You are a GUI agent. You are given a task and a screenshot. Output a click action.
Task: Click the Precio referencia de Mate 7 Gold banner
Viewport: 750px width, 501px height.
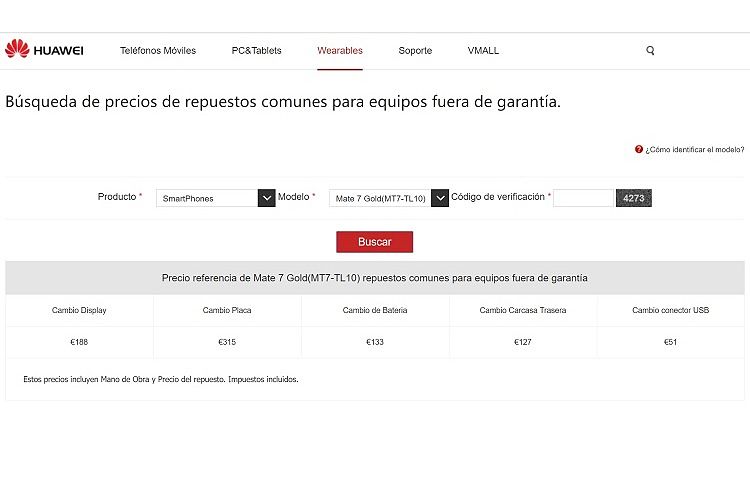point(375,278)
